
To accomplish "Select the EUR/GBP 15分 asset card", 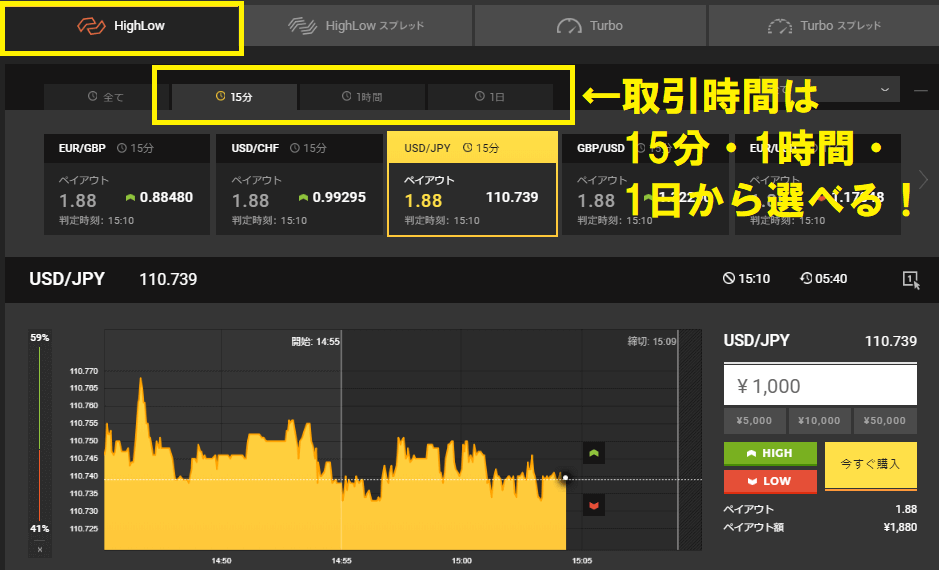I will coord(127,185).
